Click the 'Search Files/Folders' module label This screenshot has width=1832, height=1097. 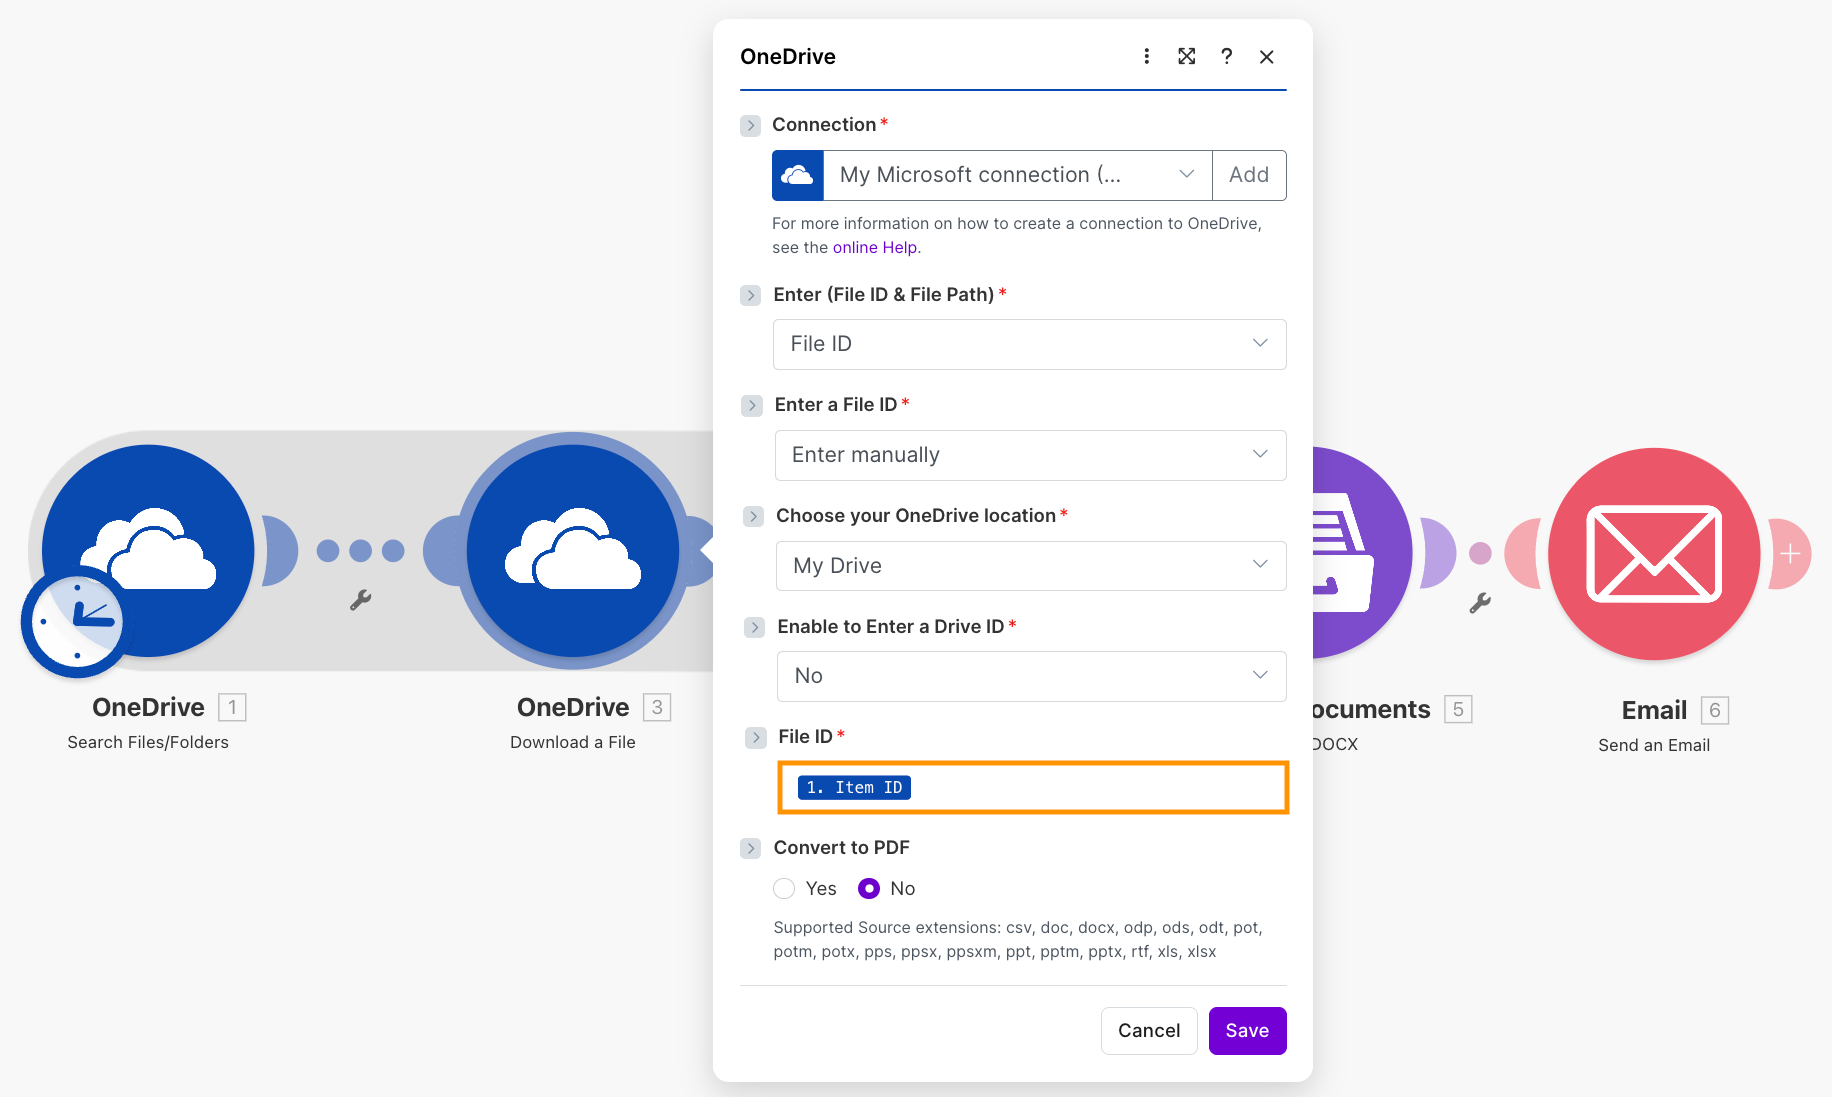pos(148,742)
